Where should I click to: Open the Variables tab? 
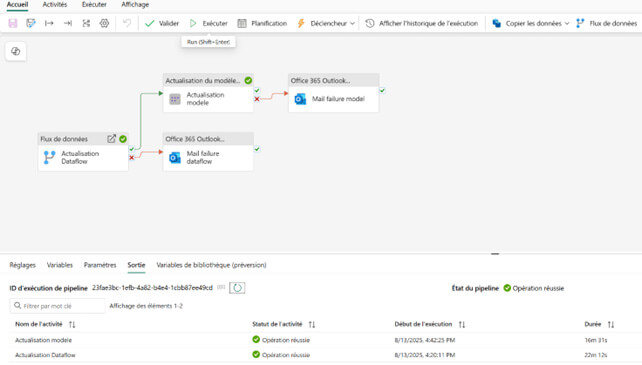[60, 265]
